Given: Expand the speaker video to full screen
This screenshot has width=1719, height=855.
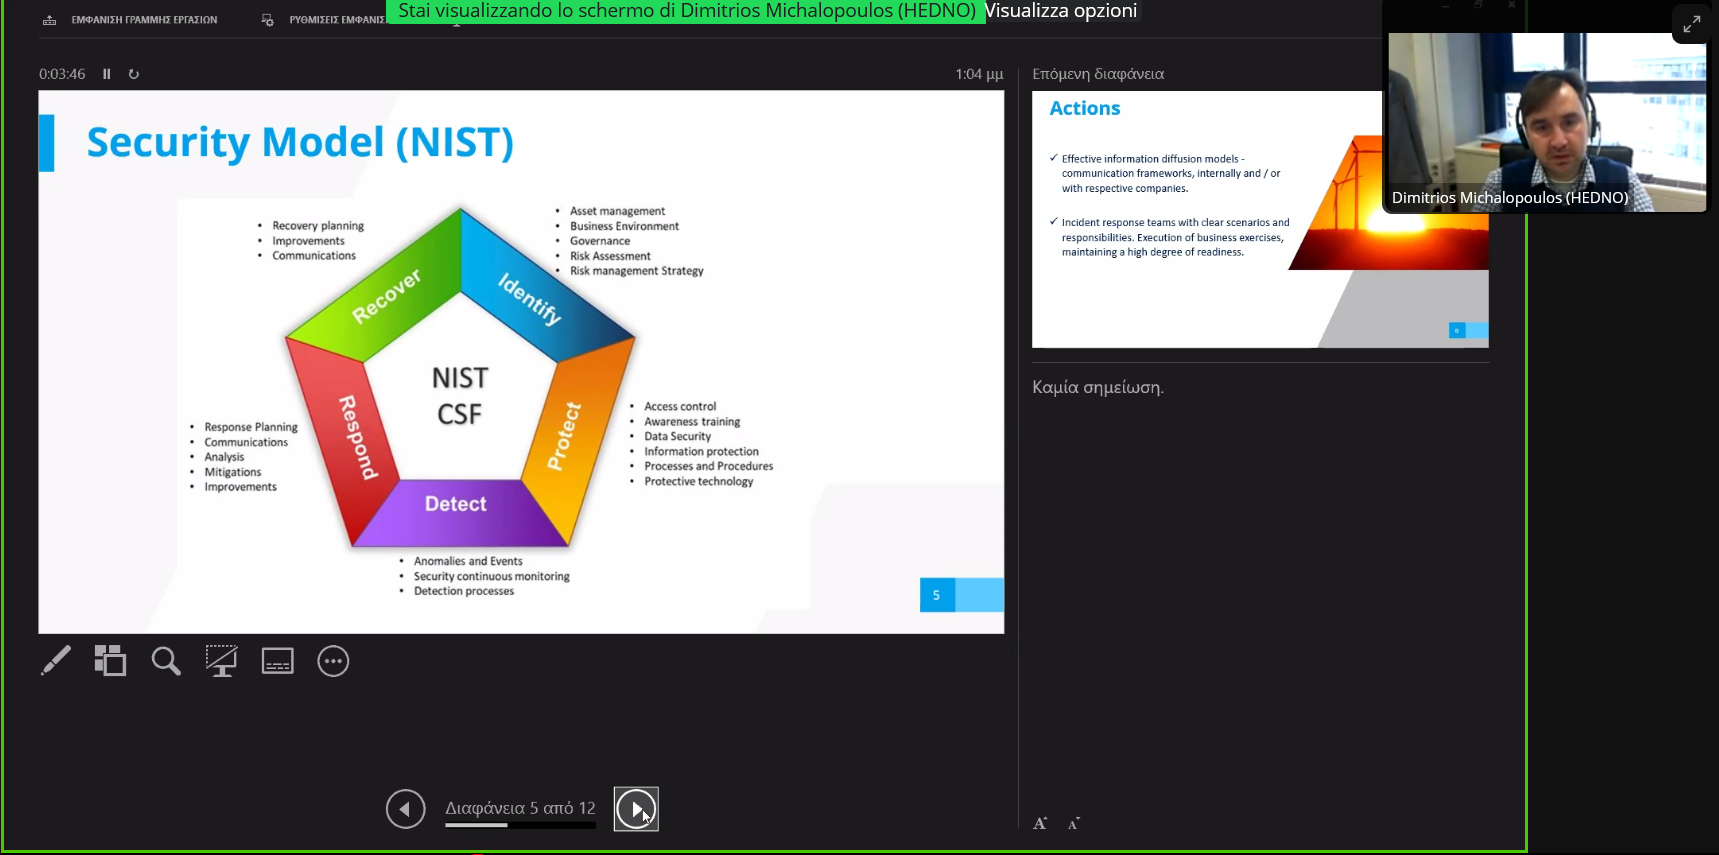Looking at the screenshot, I should pyautogui.click(x=1691, y=24).
